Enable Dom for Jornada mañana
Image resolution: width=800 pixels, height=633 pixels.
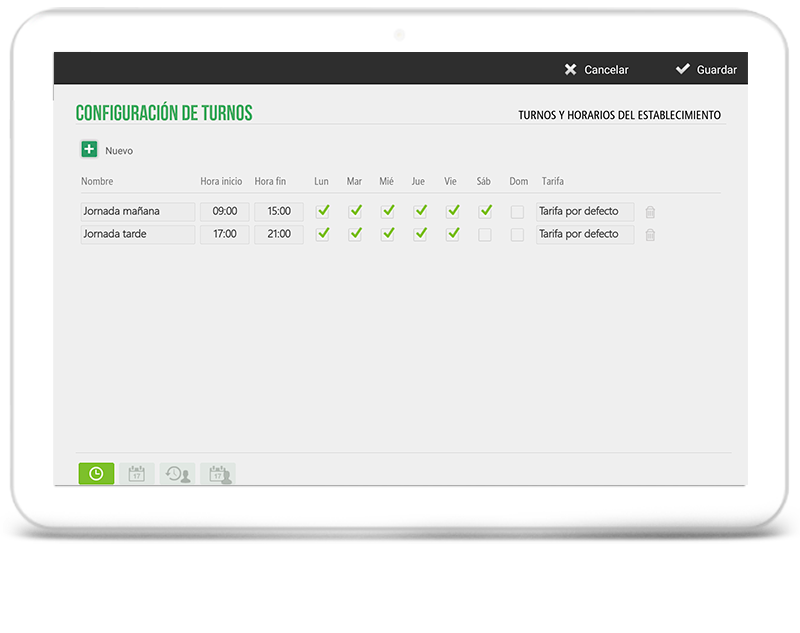point(517,211)
